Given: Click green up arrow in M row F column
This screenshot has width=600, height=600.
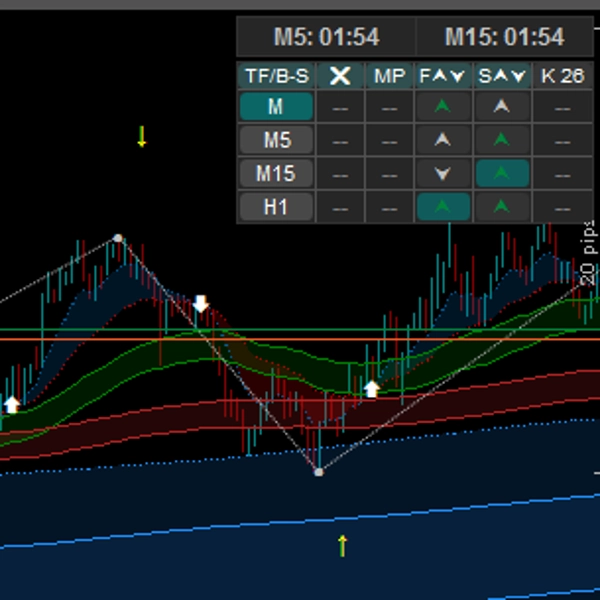Looking at the screenshot, I should click(443, 106).
